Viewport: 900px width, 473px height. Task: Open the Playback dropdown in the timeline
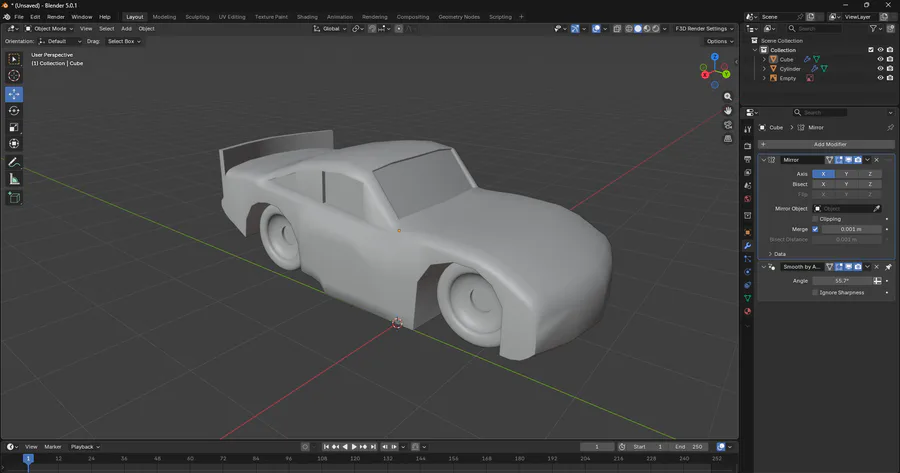(85, 447)
